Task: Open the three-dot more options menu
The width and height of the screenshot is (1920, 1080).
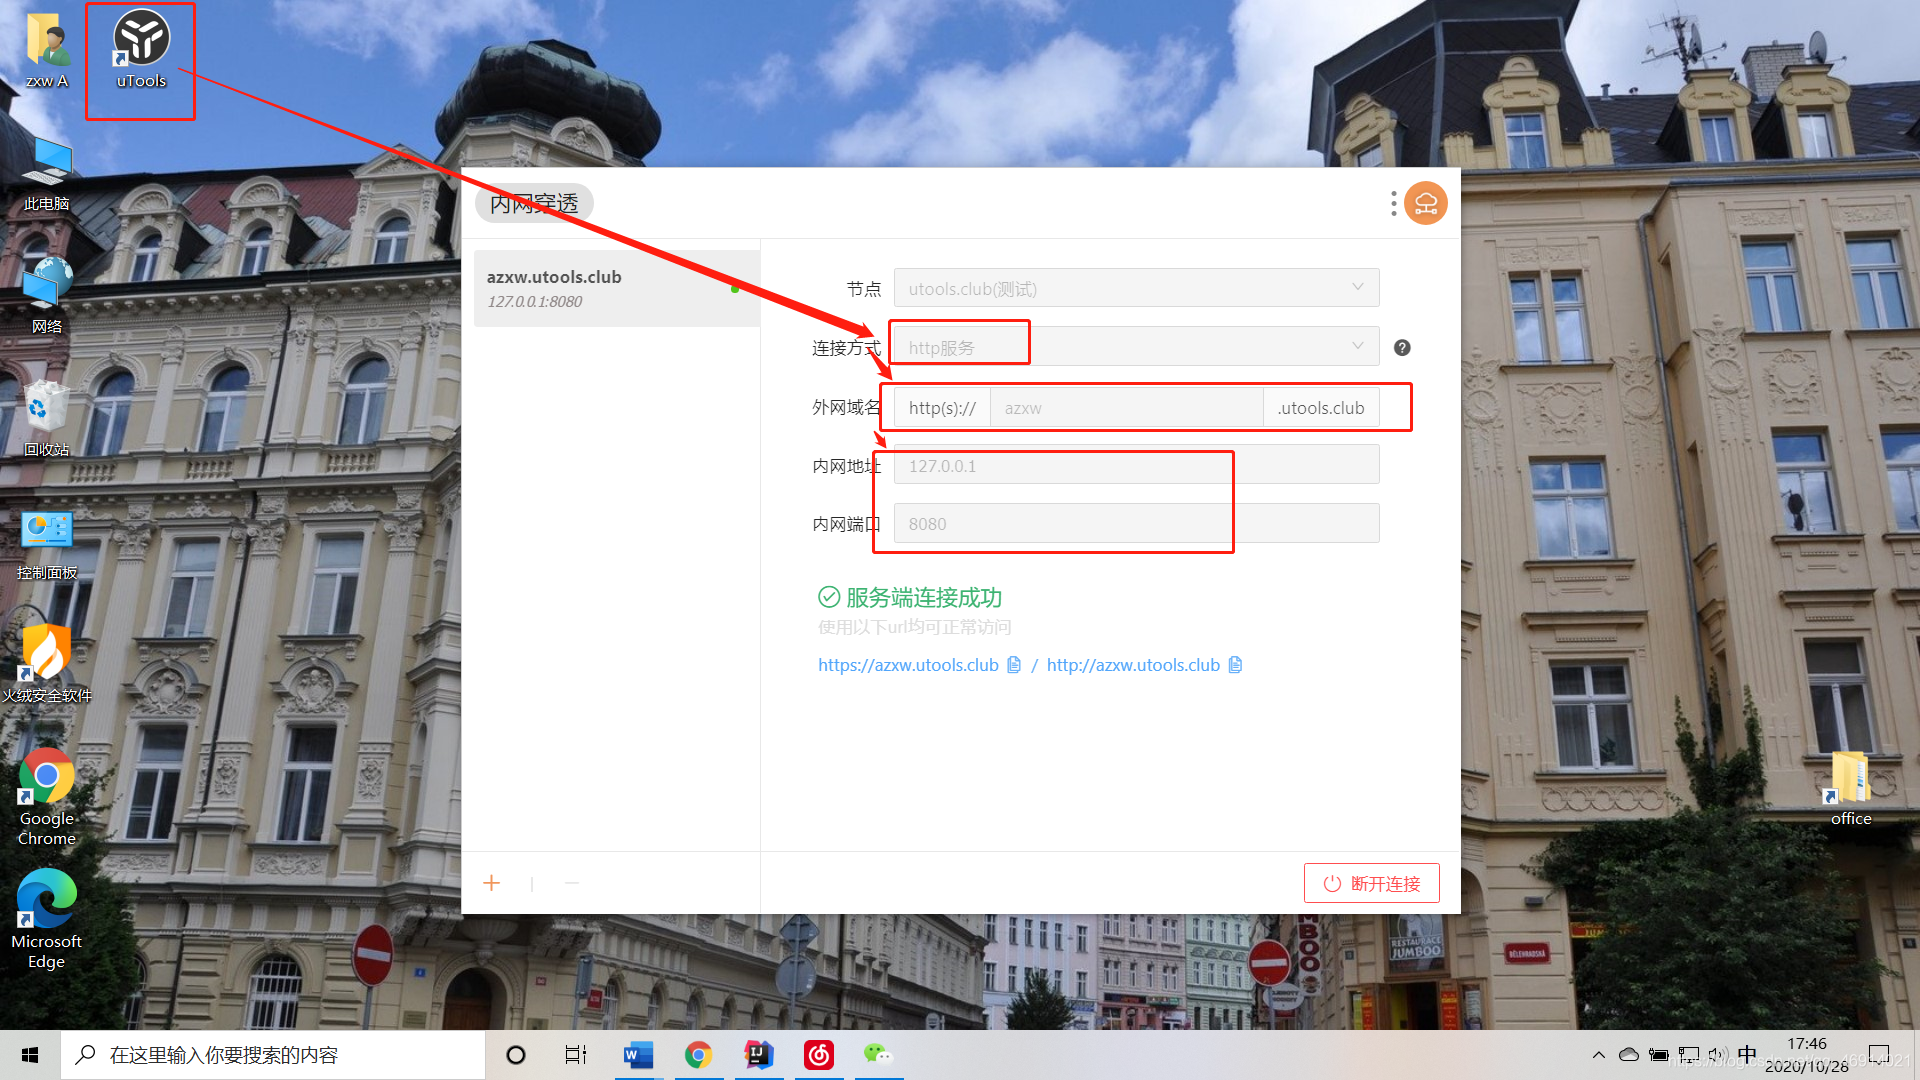Action: point(1393,203)
